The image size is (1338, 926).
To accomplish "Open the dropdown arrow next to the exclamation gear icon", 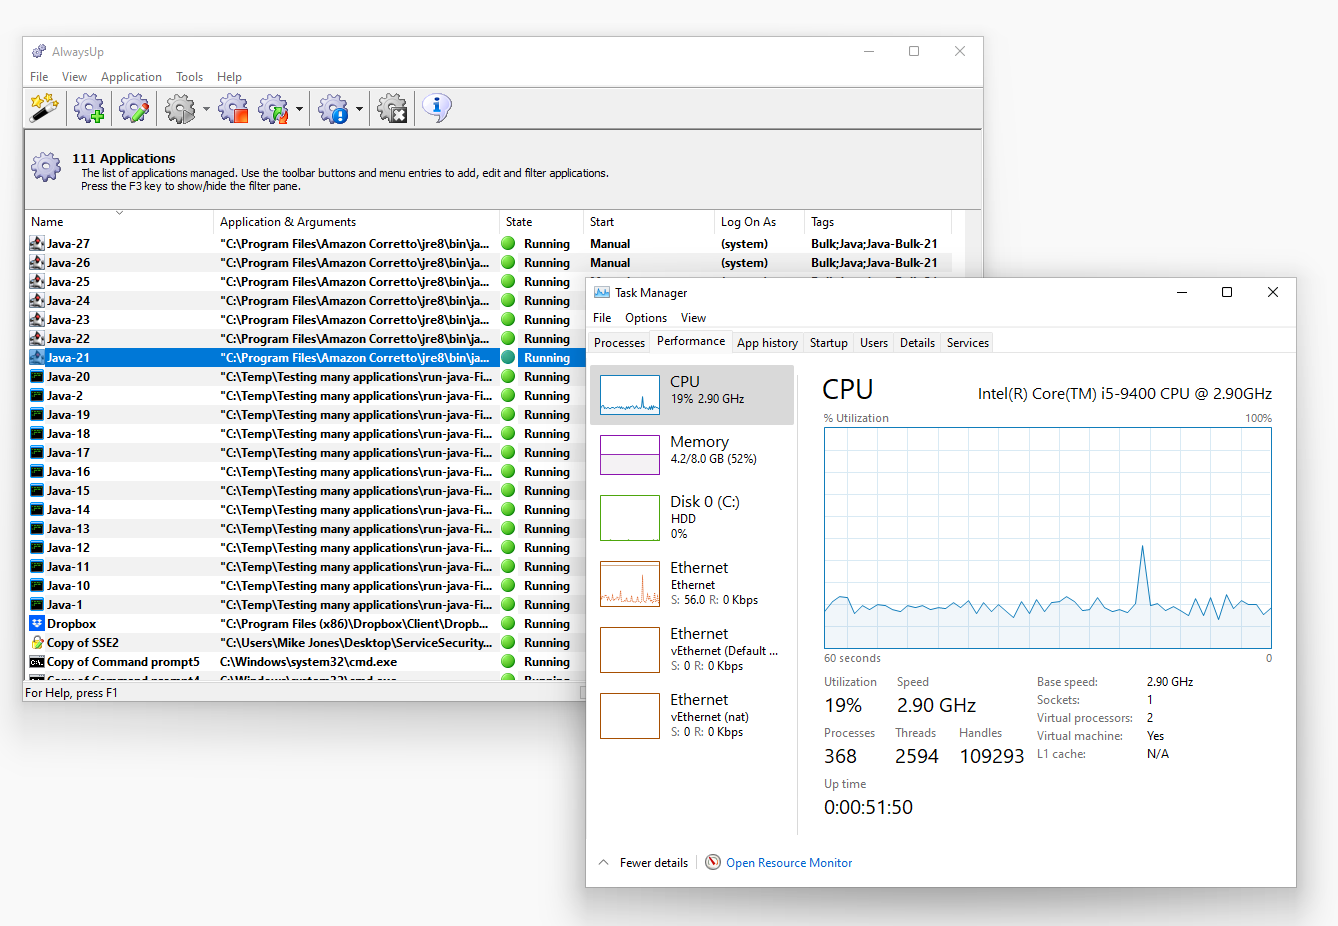I will [x=359, y=109].
